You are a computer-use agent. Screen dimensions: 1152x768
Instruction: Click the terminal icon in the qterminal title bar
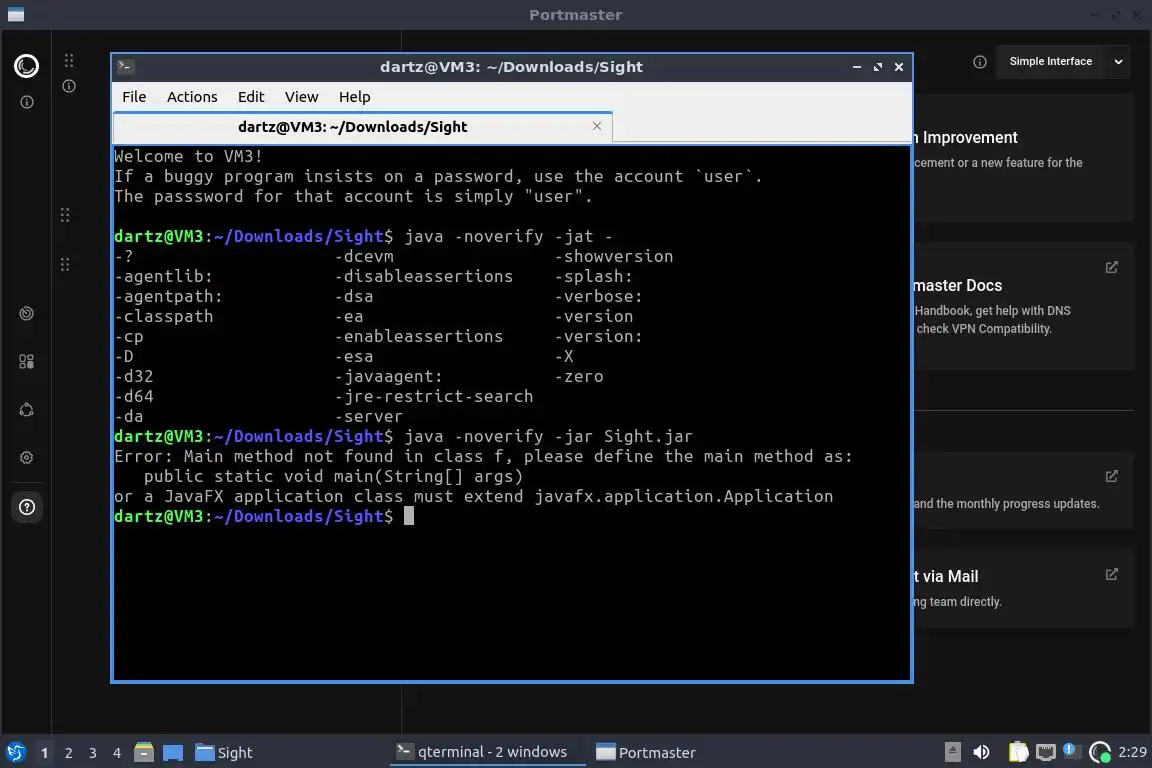125,67
